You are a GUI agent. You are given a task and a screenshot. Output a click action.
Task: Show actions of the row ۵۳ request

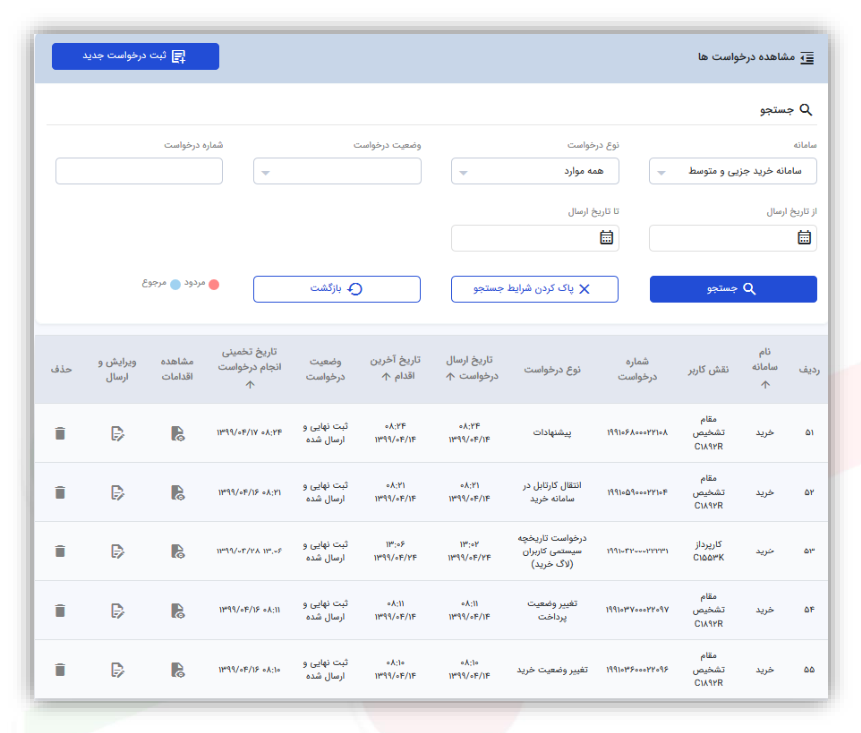tap(177, 551)
